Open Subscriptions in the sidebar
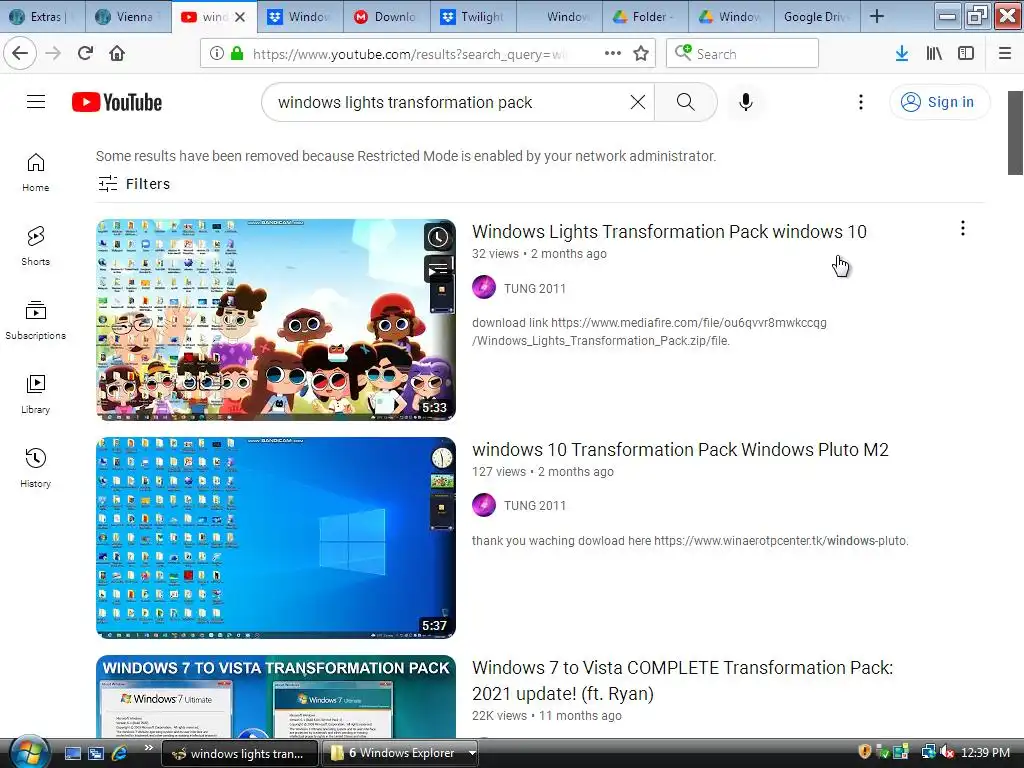Image resolution: width=1024 pixels, height=768 pixels. (36, 320)
